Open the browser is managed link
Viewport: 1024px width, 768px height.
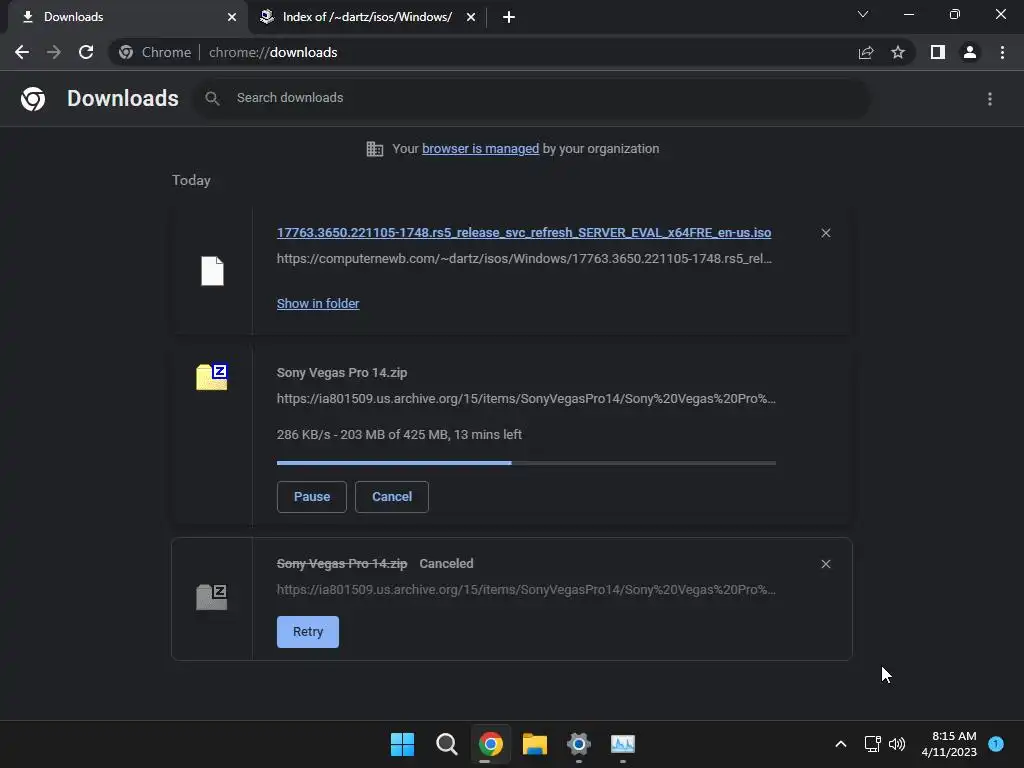coord(480,149)
